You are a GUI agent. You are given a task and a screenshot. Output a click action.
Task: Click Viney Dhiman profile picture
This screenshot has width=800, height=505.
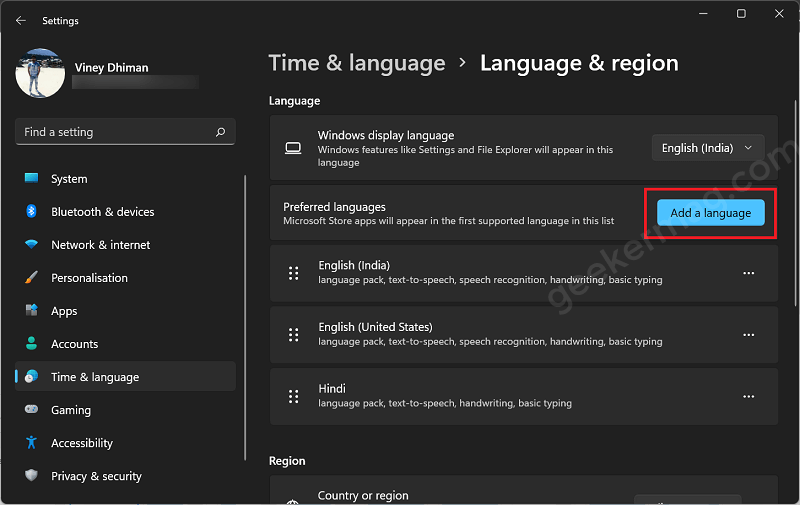coord(40,73)
